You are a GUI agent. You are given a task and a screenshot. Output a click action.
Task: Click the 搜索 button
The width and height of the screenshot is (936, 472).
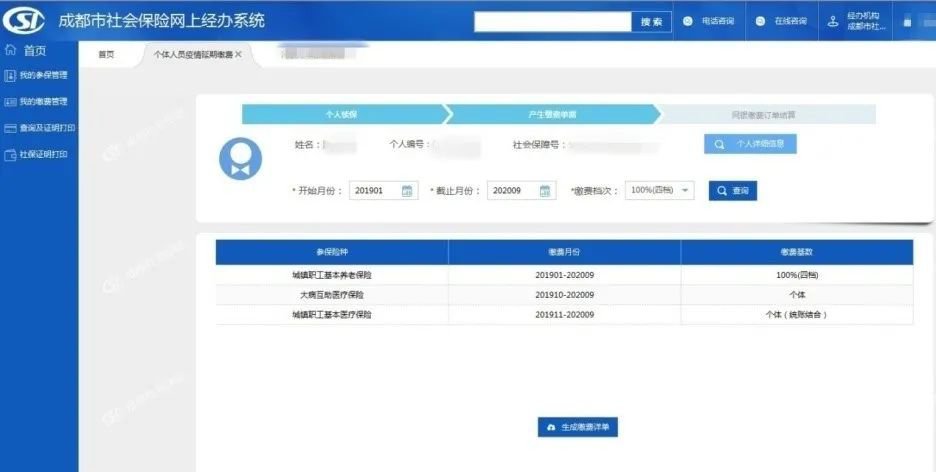pos(651,21)
